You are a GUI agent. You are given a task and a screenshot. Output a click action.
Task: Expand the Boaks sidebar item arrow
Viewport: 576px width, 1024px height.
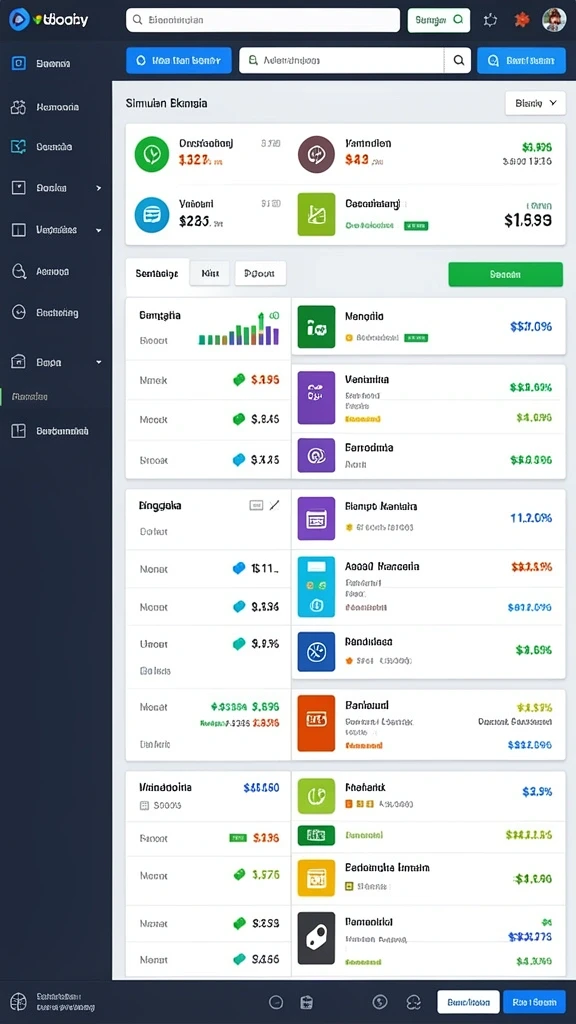[x=99, y=188]
